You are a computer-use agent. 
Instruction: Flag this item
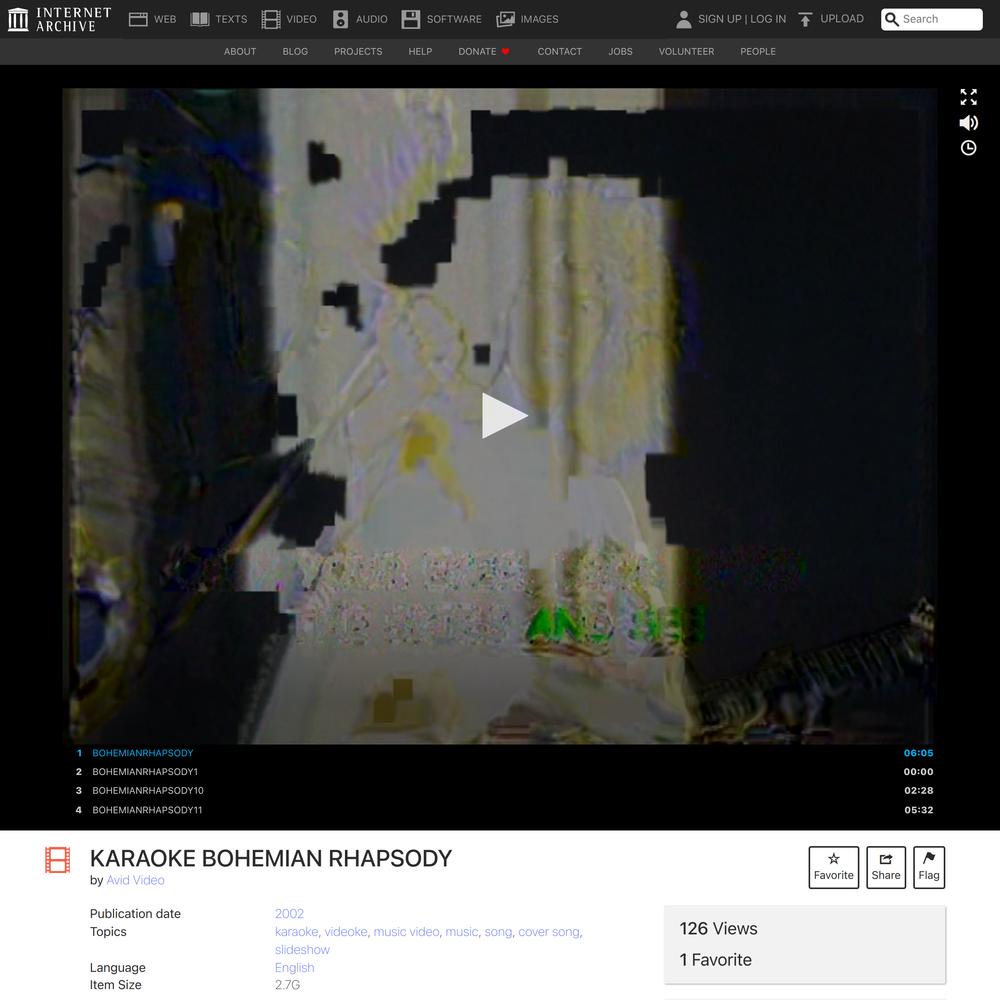pyautogui.click(x=929, y=867)
